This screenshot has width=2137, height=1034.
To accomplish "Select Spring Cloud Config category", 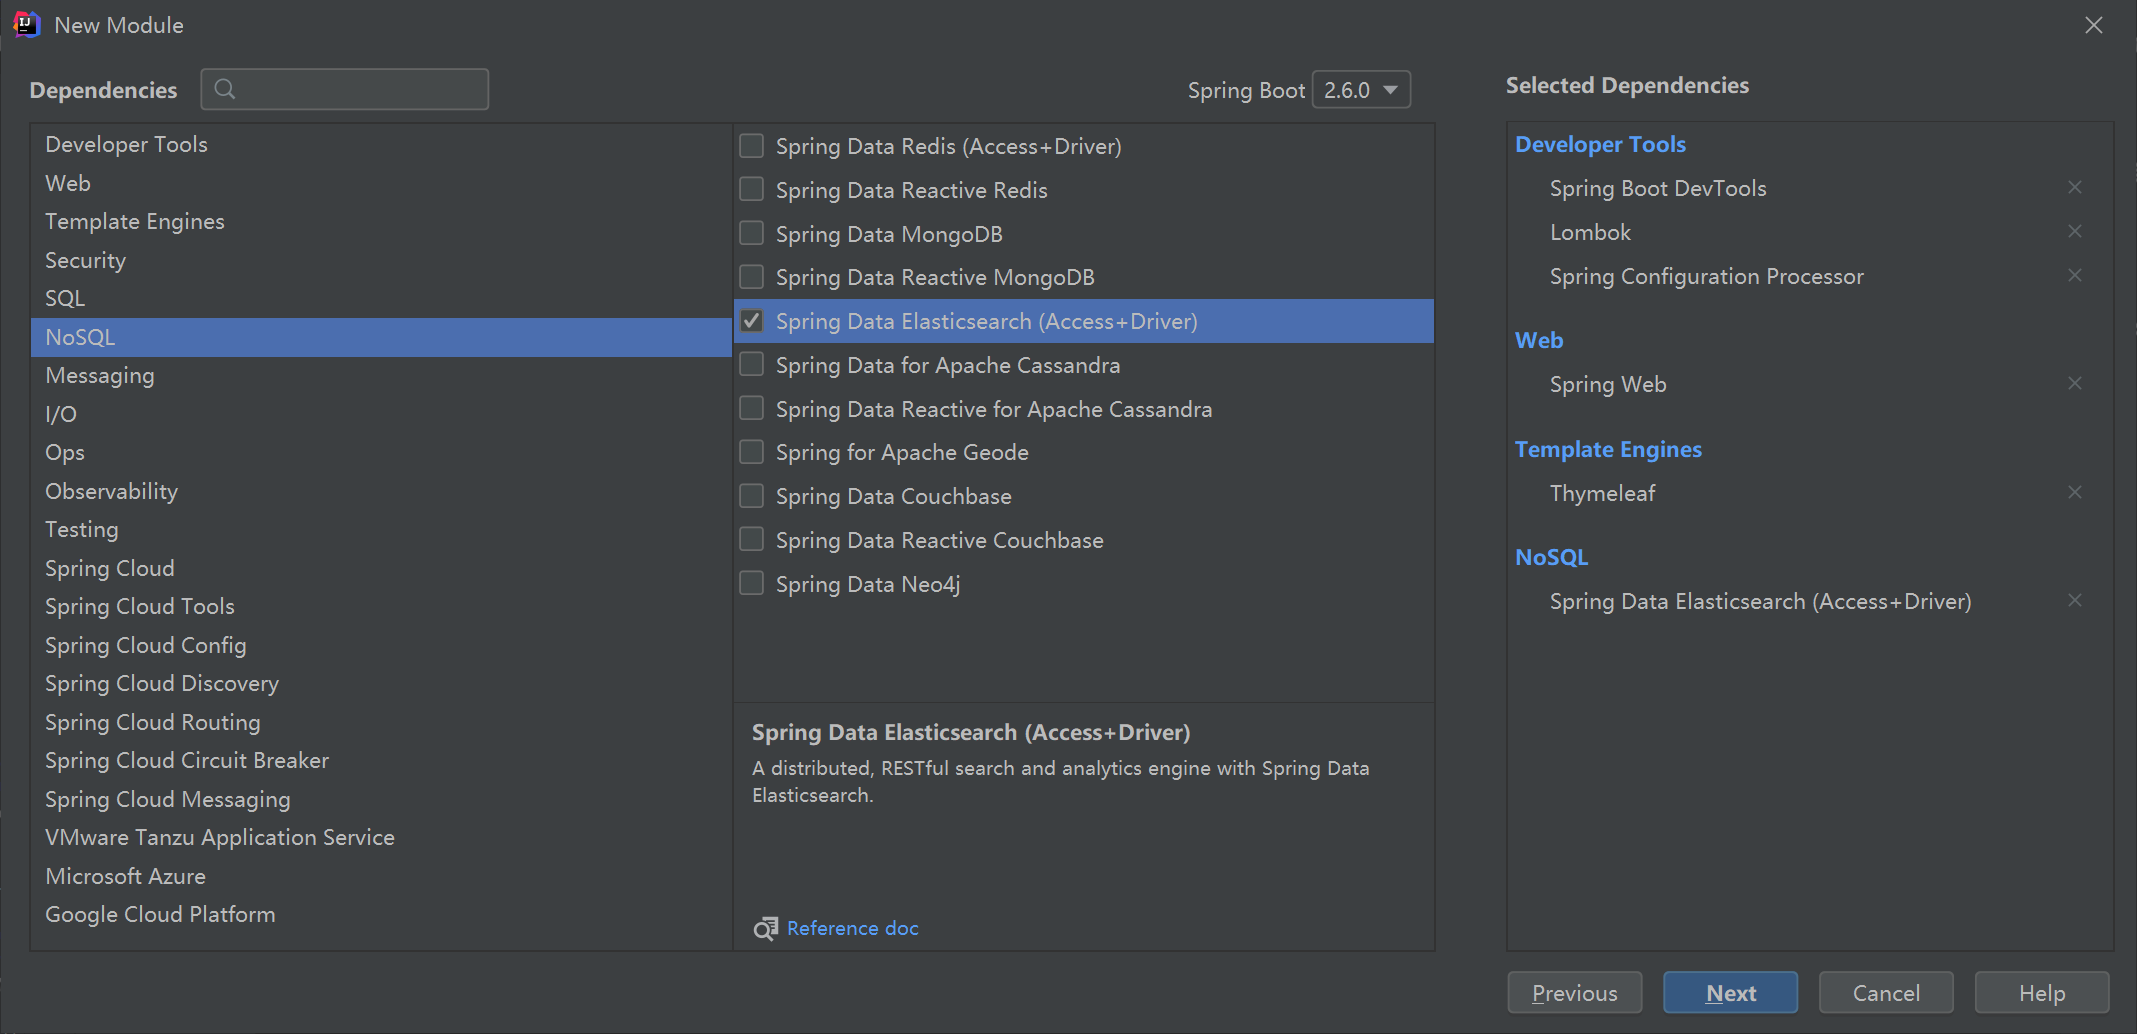I will coord(381,645).
